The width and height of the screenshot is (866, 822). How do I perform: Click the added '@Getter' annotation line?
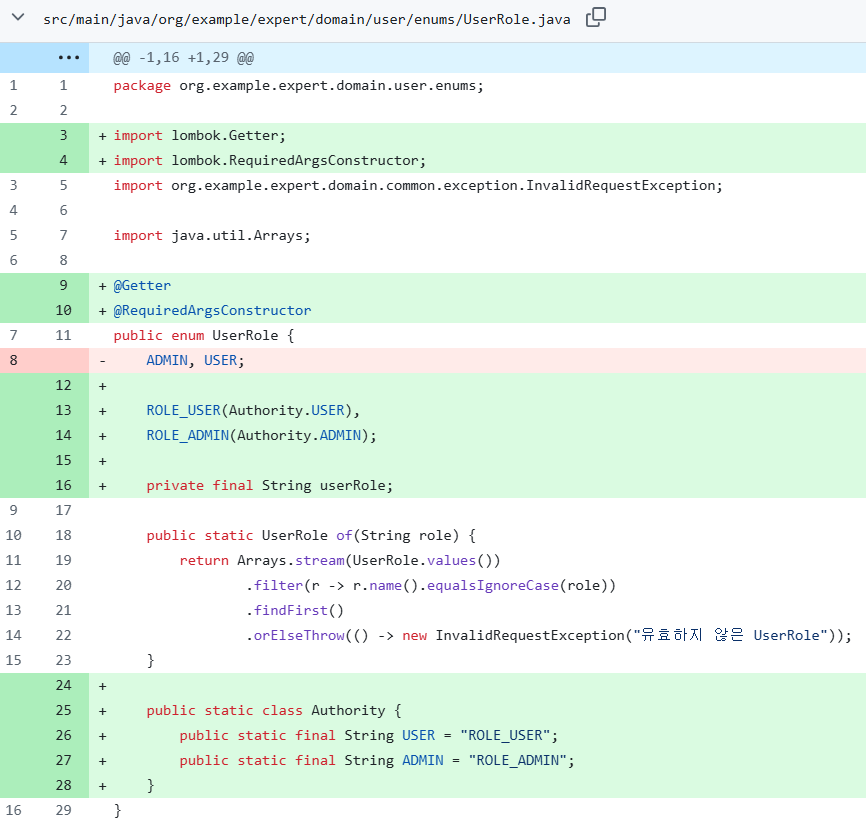142,286
